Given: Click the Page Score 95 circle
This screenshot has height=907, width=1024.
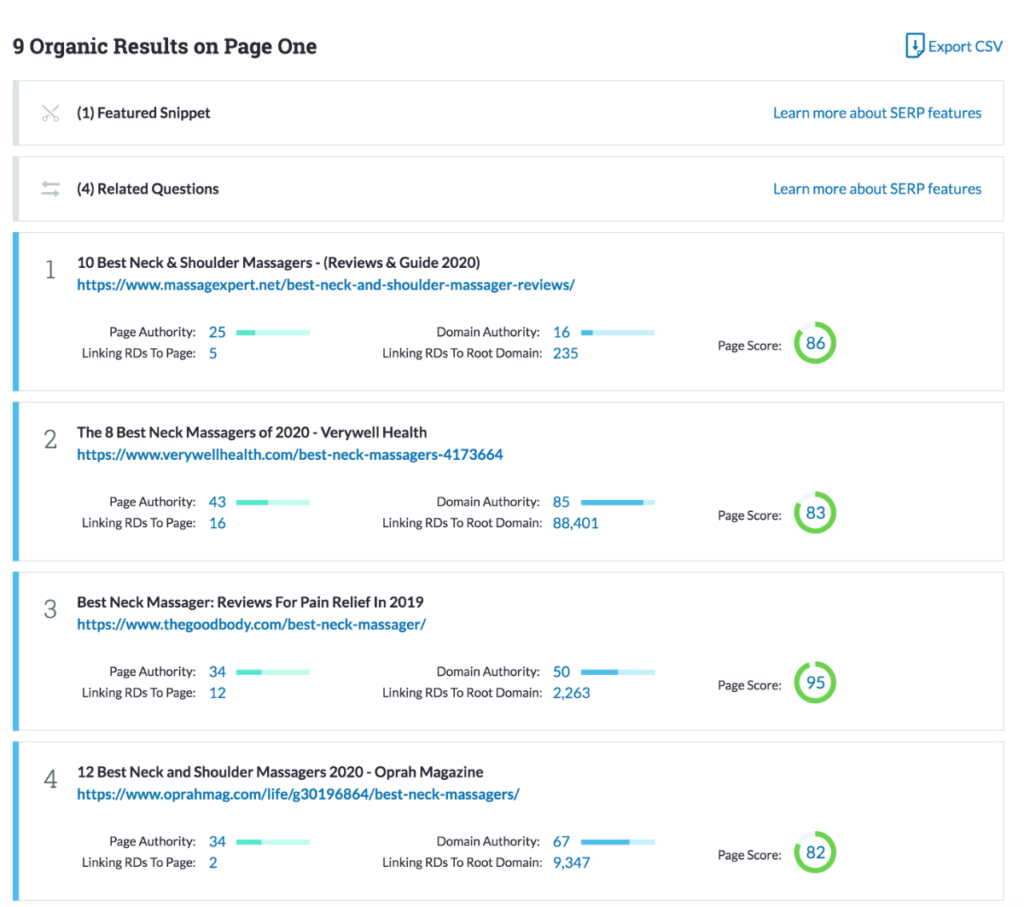Looking at the screenshot, I should (815, 682).
